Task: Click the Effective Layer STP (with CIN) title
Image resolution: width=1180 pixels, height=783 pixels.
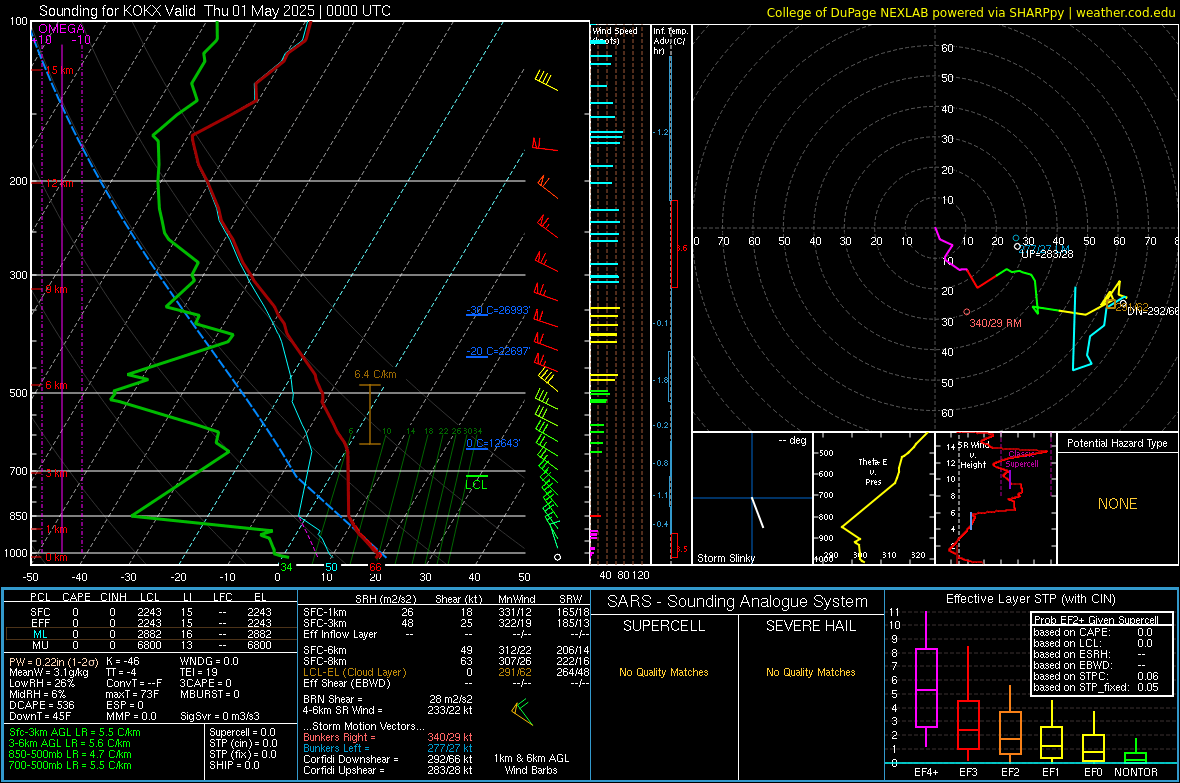Action: tap(1030, 599)
